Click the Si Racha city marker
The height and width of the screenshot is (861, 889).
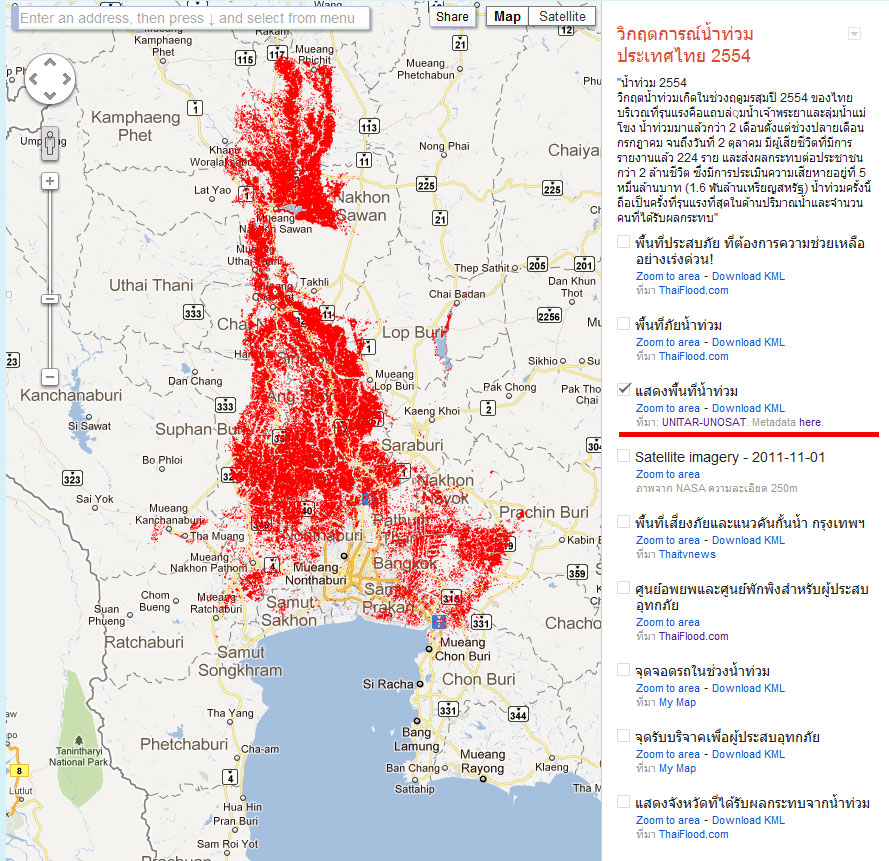coord(420,684)
